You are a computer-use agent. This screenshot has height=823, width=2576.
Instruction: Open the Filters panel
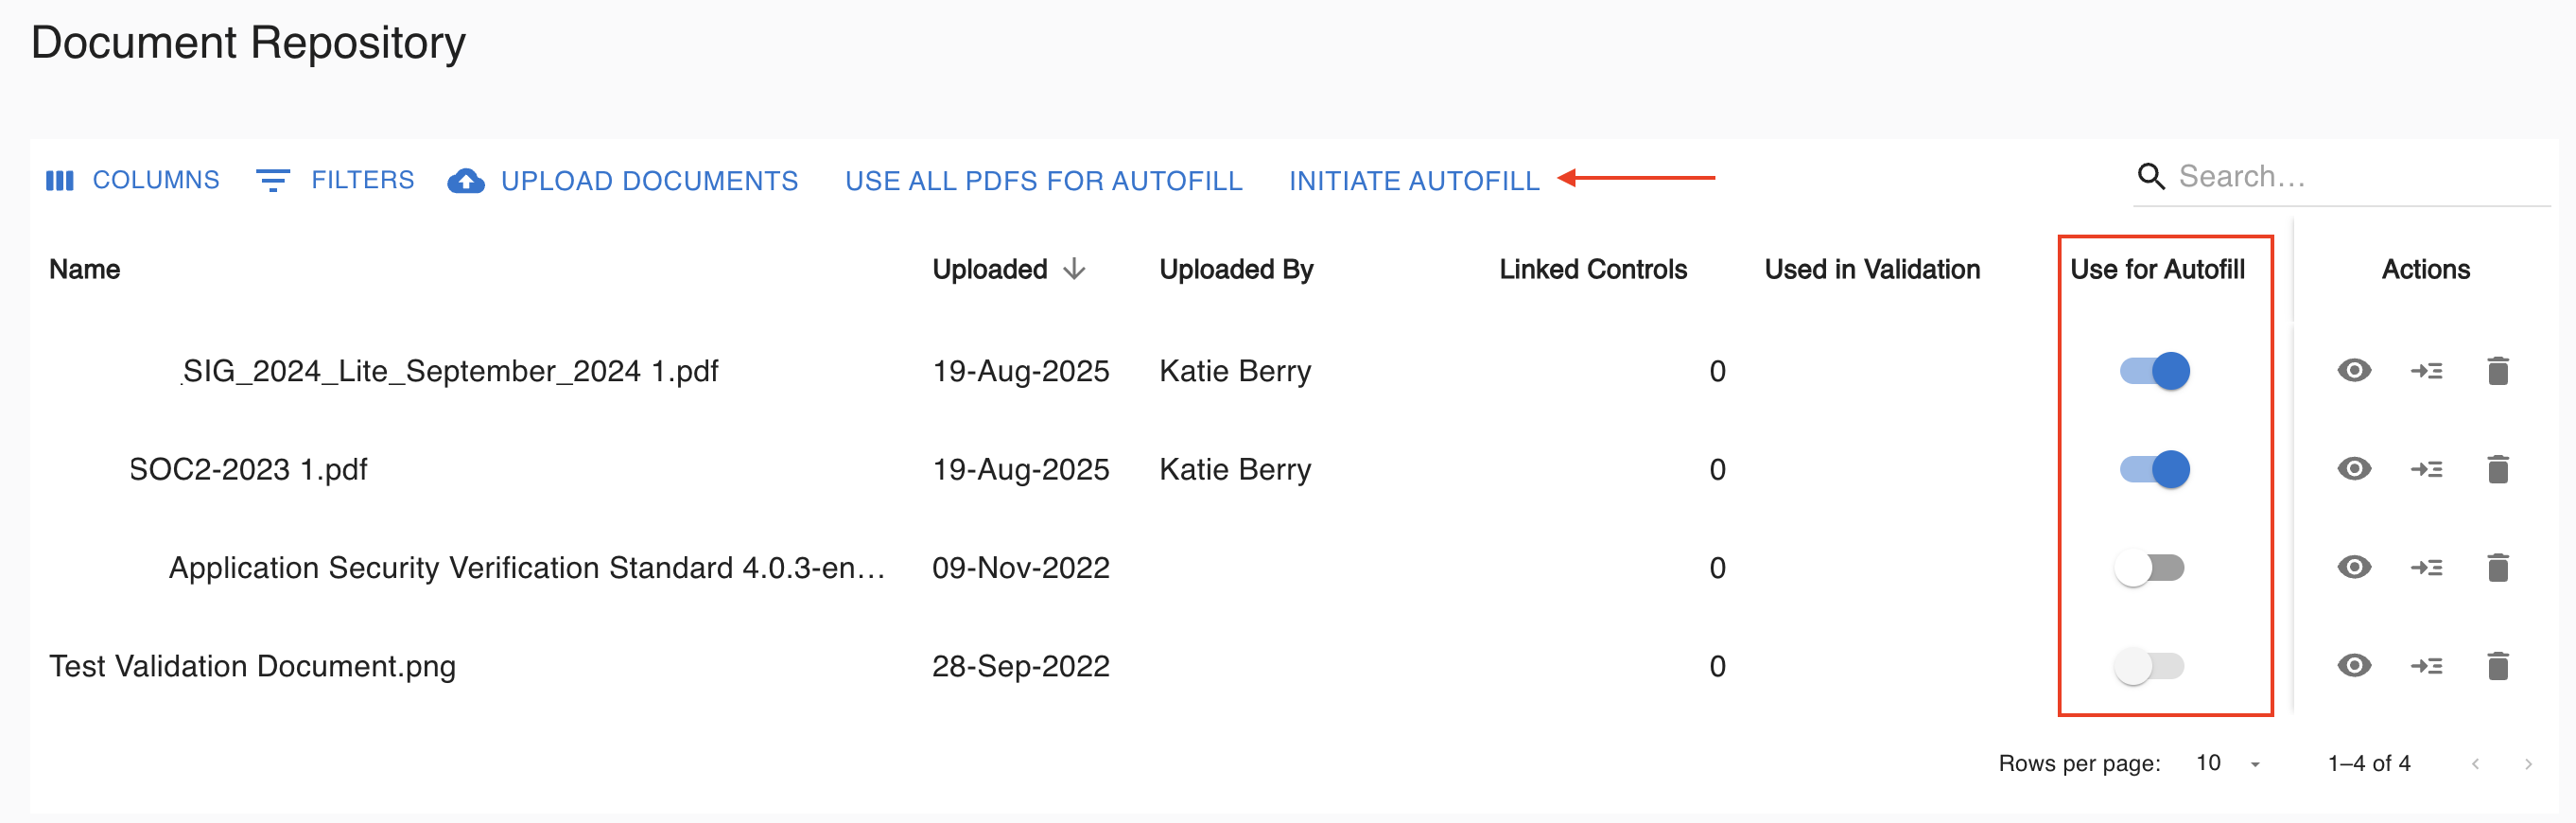tap(335, 180)
